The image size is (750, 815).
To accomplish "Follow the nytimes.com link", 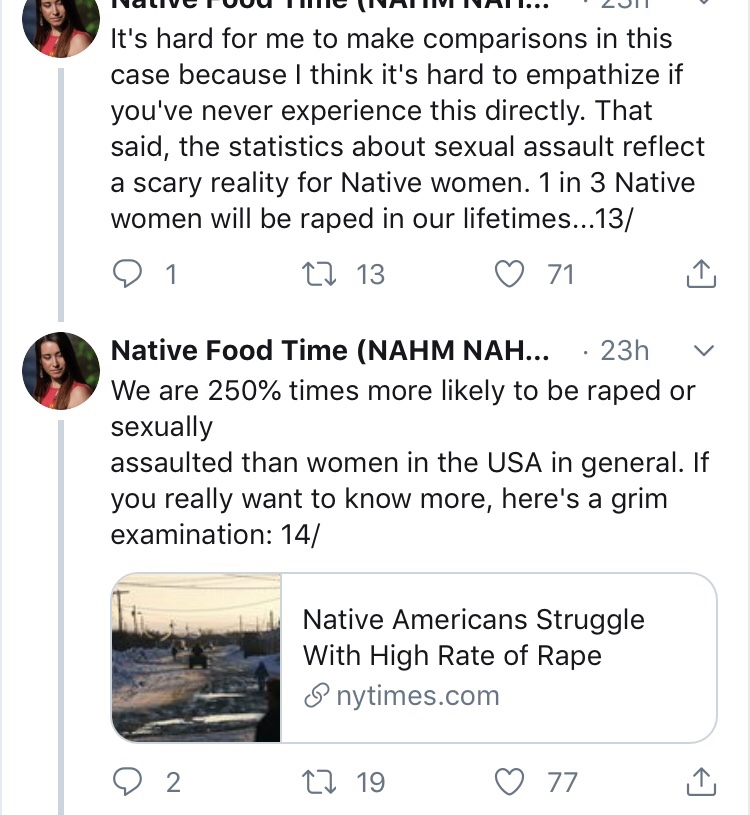I will (x=416, y=696).
